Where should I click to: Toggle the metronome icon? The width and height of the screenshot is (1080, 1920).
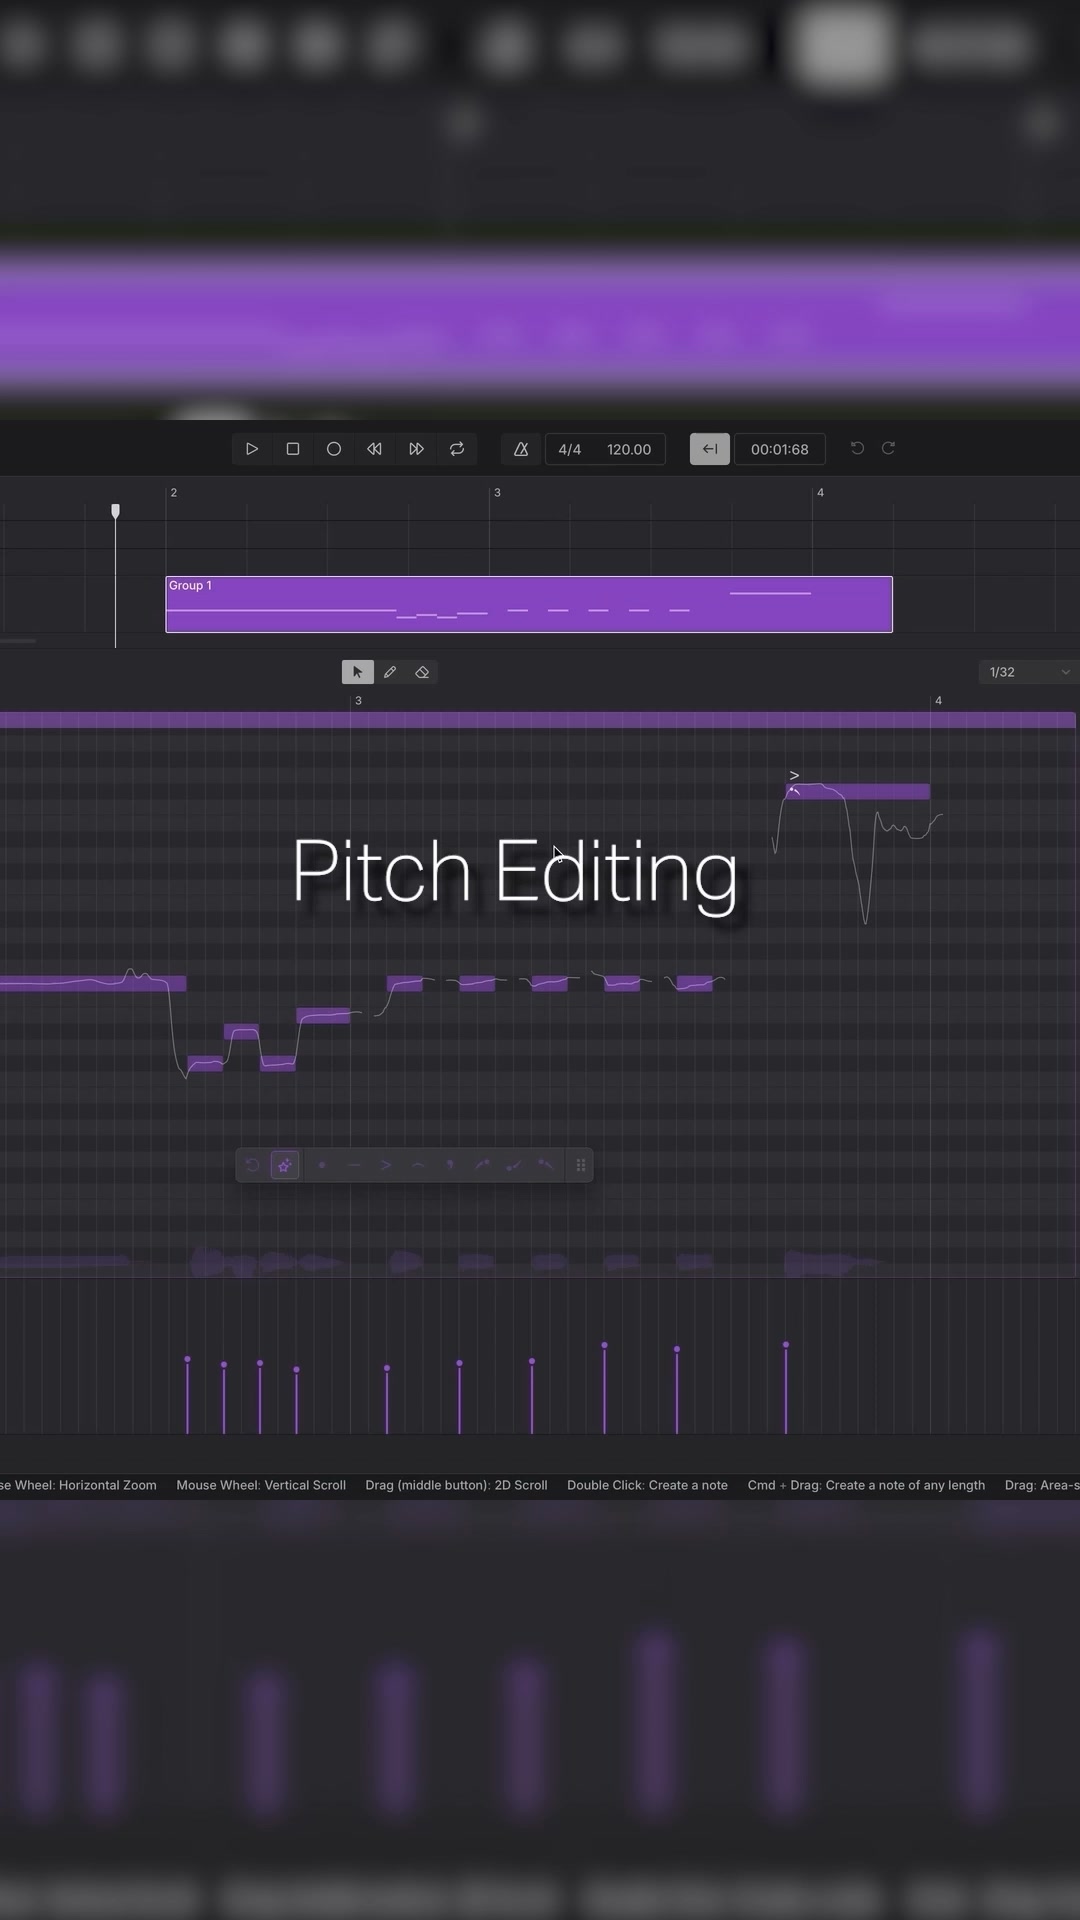(x=521, y=449)
